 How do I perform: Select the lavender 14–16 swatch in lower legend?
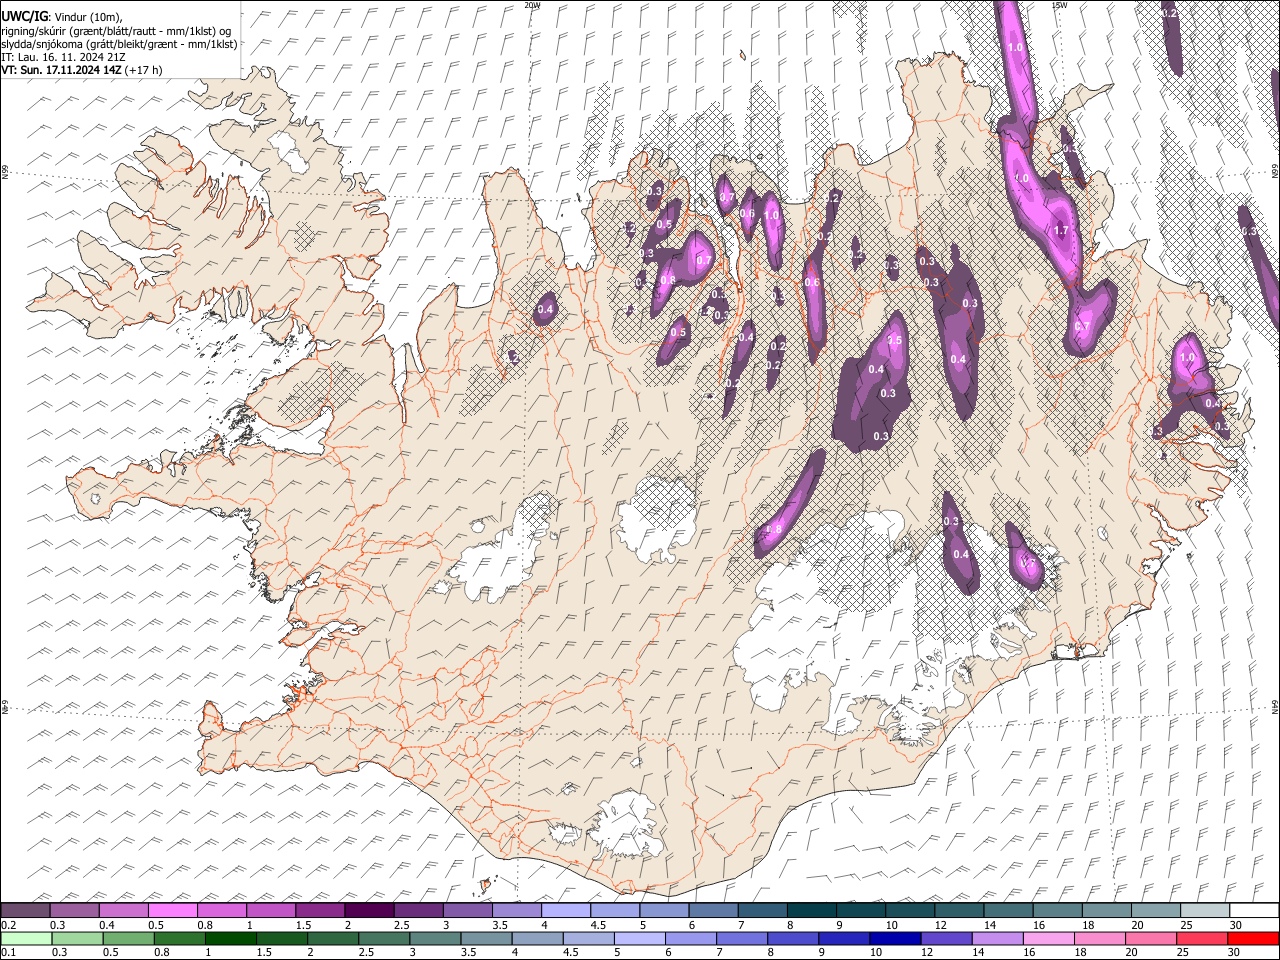tap(996, 938)
